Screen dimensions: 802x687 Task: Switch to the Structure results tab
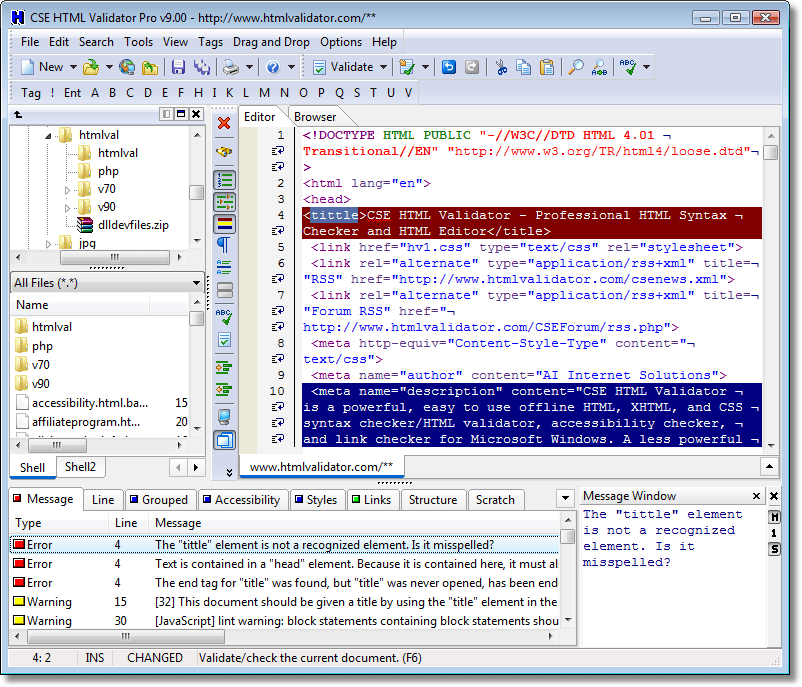[433, 500]
